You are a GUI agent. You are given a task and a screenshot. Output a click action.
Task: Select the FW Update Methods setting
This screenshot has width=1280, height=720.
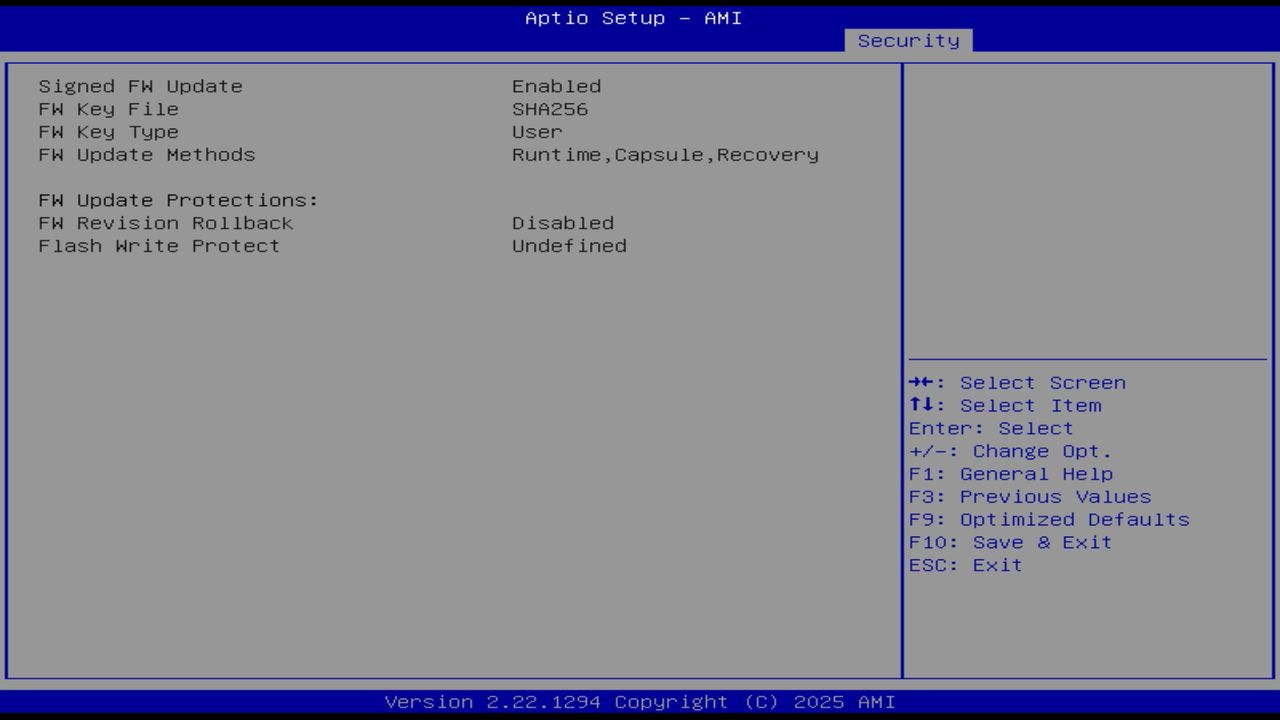click(x=146, y=155)
